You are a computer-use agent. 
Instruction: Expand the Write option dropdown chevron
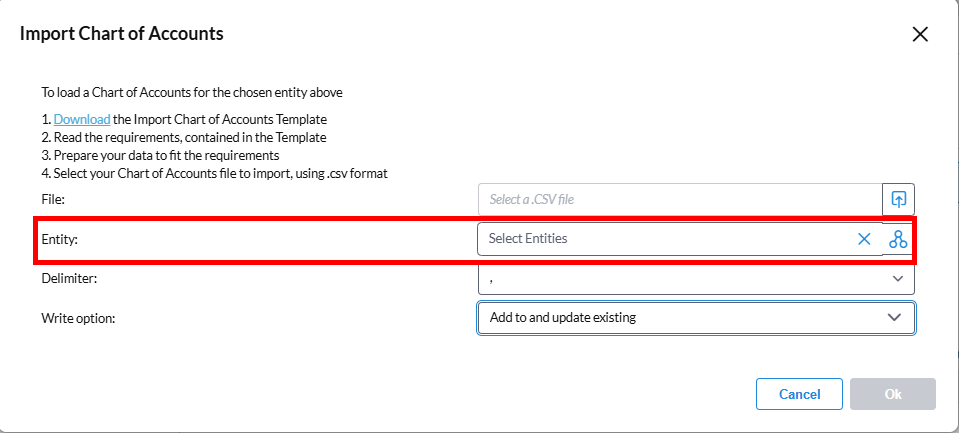tap(894, 318)
